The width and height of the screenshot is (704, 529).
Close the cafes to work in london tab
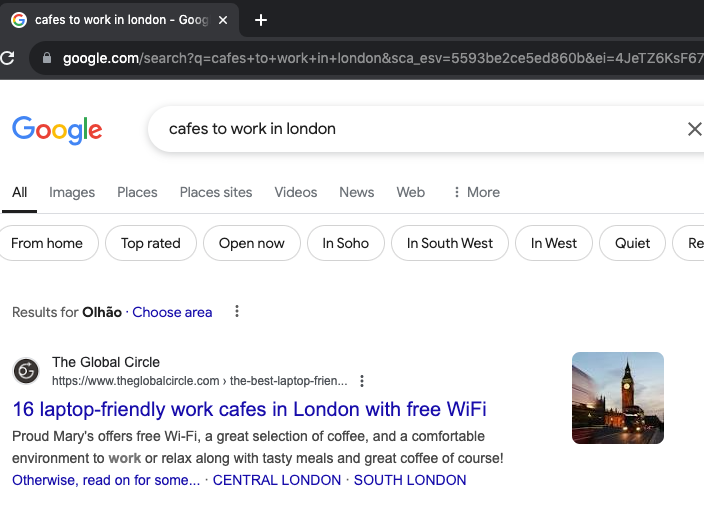(223, 20)
